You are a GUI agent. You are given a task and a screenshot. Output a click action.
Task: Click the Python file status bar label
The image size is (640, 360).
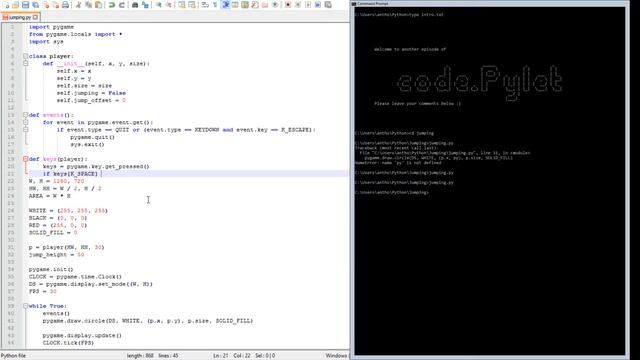[13, 356]
